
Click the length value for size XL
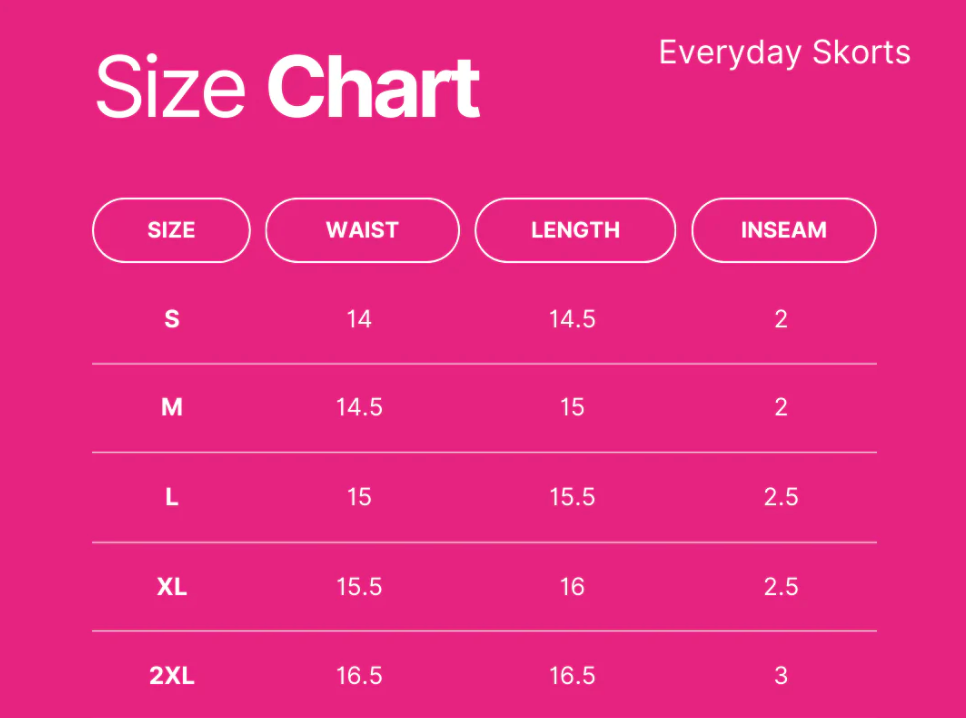point(572,586)
